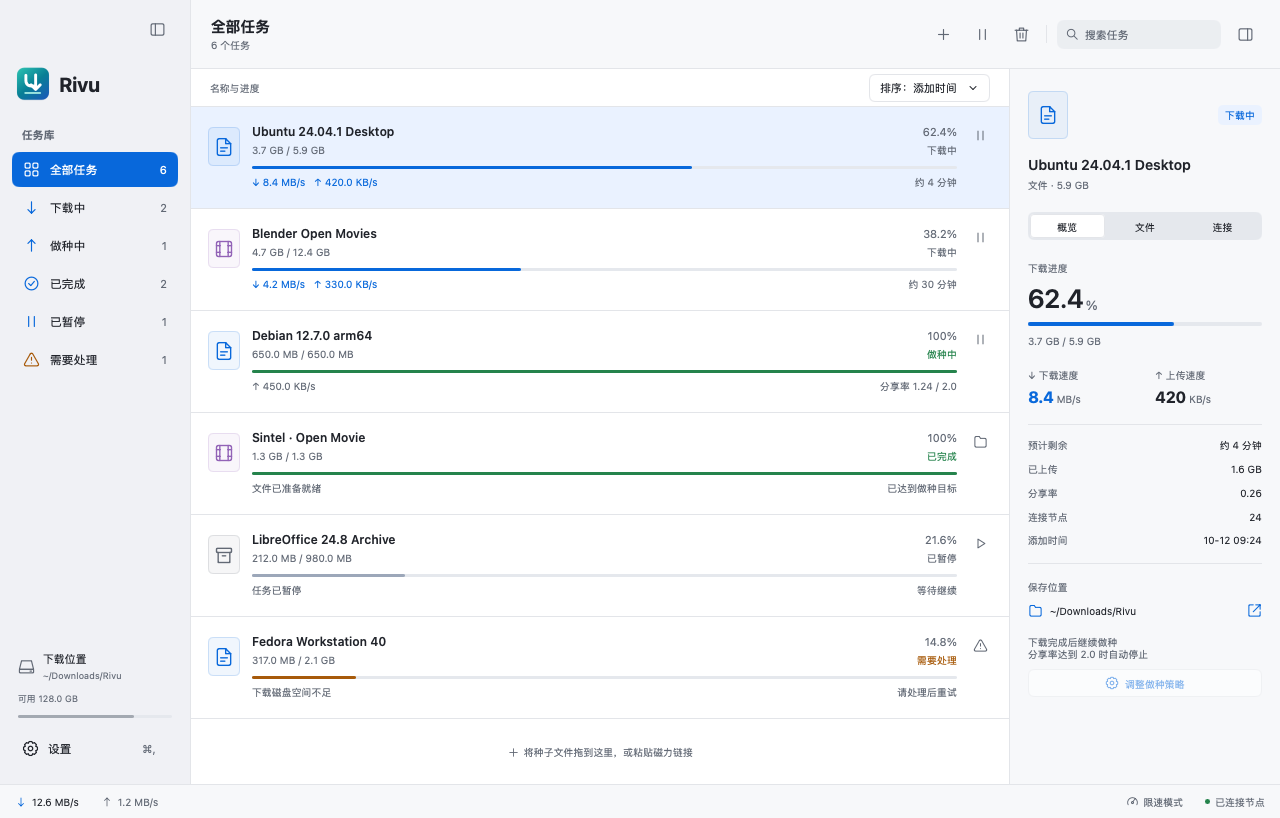The width and height of the screenshot is (1280, 818).
Task: Open the folder for Sintel Open Movie
Action: coord(980,442)
